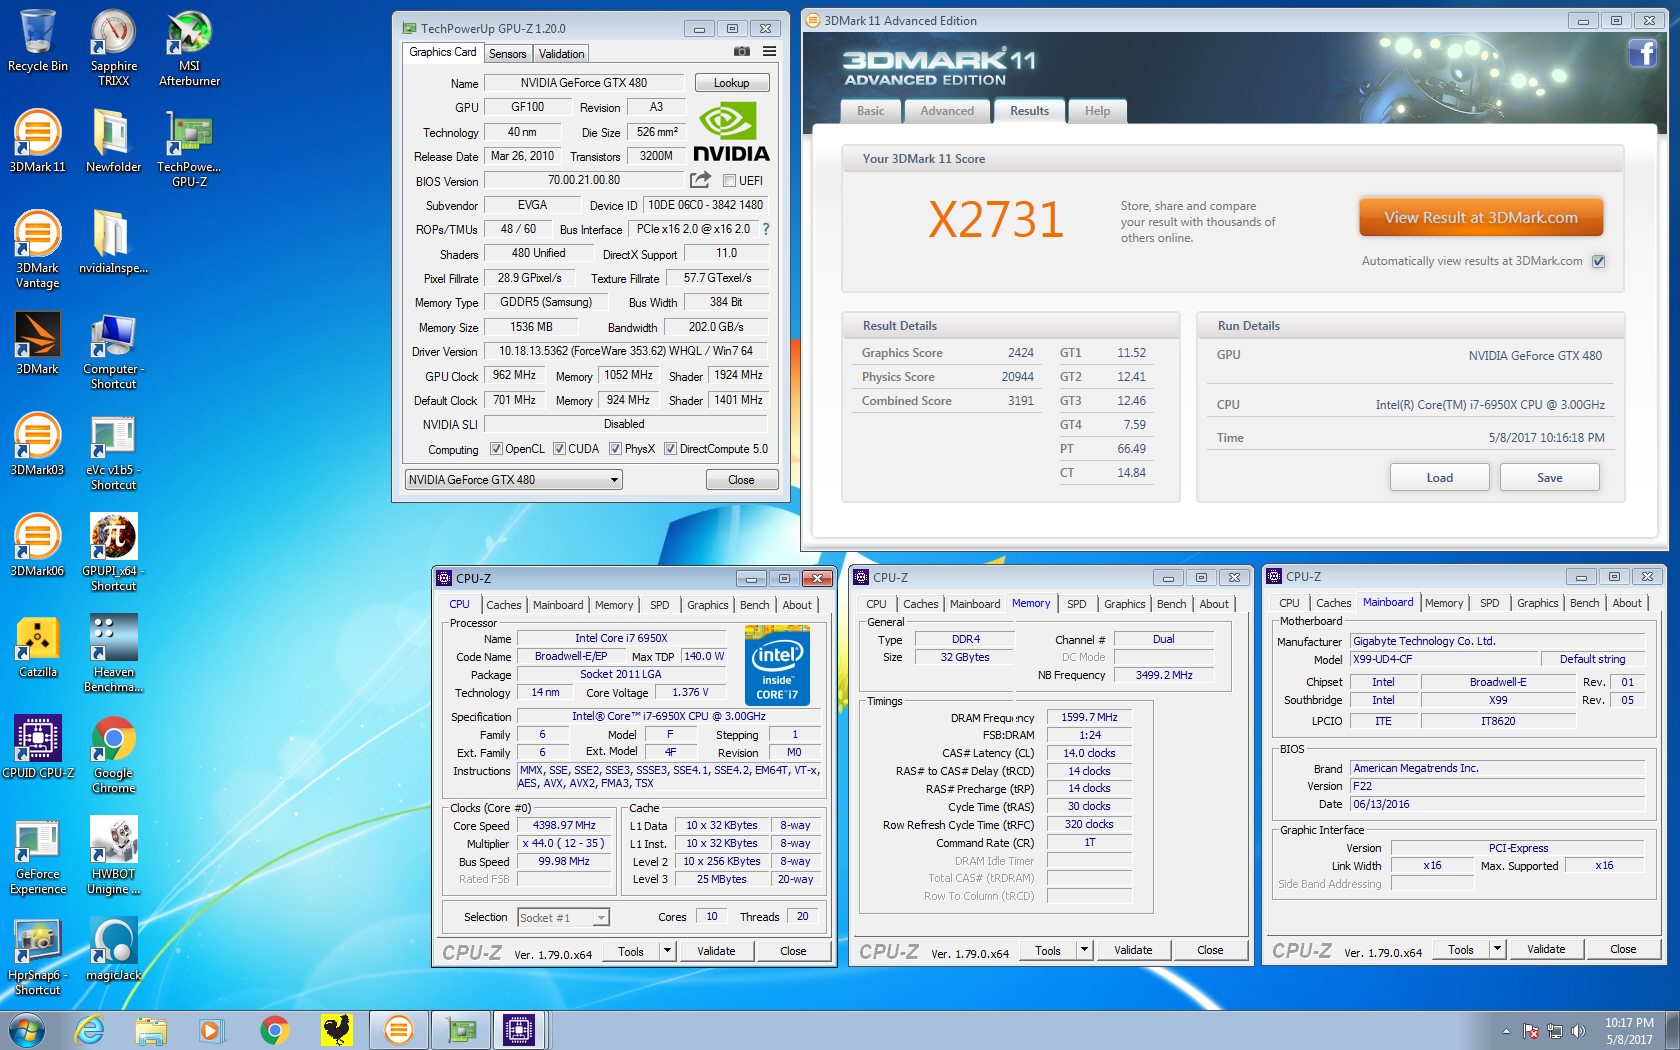Open Socket #1 selection dropdown

563,917
